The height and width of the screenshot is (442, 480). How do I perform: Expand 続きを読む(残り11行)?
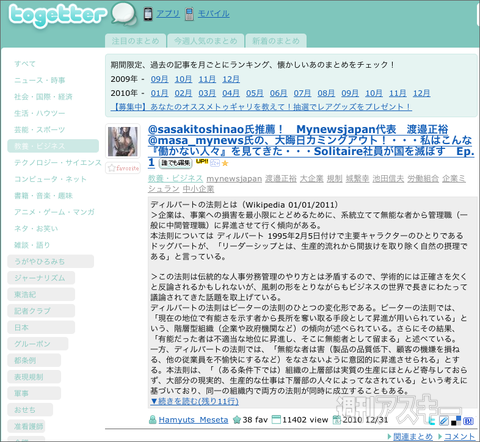click(x=194, y=401)
